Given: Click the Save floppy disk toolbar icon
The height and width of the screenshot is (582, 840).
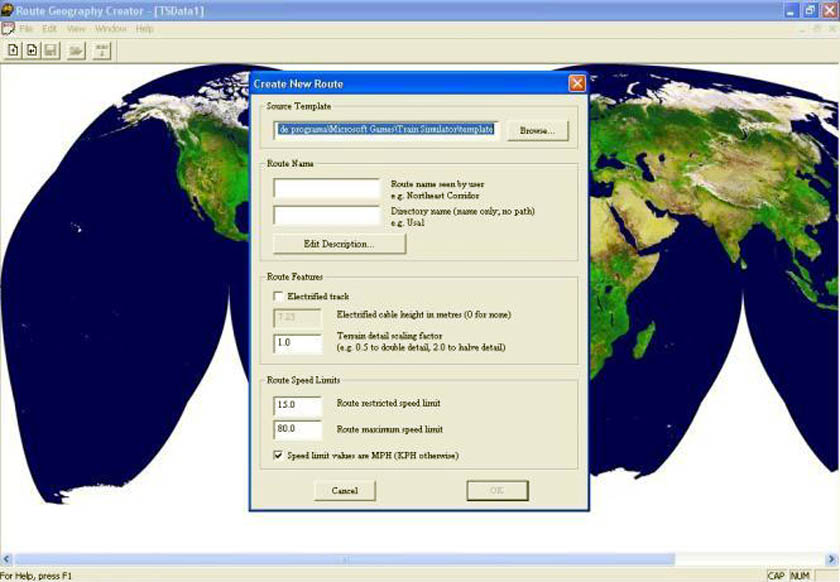Looking at the screenshot, I should click(x=50, y=50).
